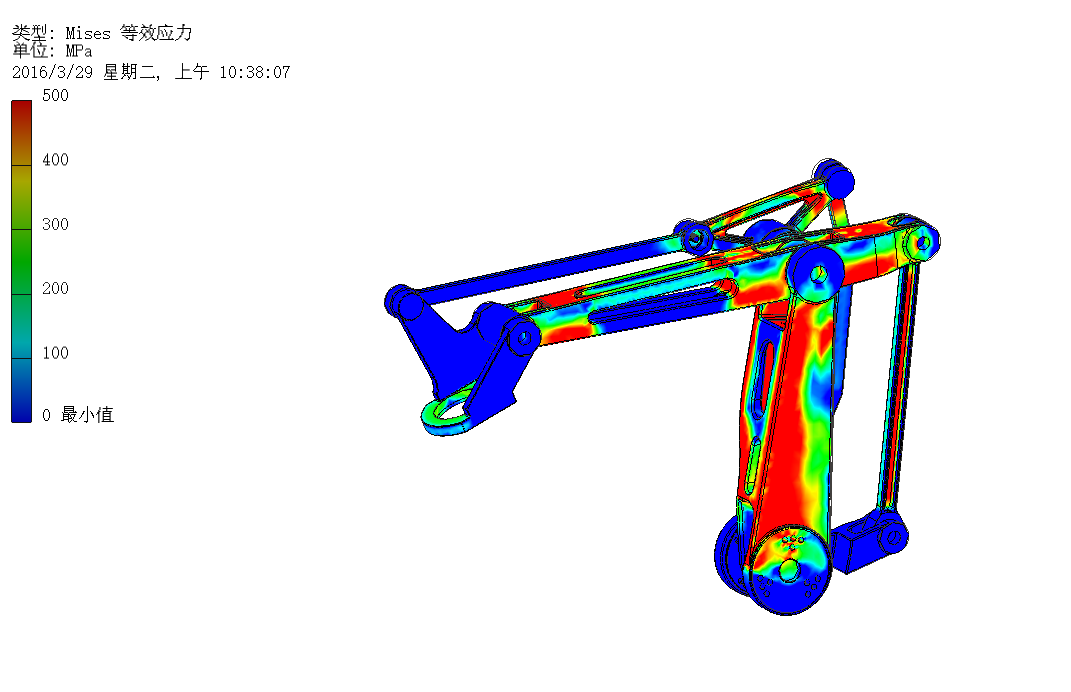The height and width of the screenshot is (692, 1071).
Task: Click the legend value 100
Action: pyautogui.click(x=55, y=353)
